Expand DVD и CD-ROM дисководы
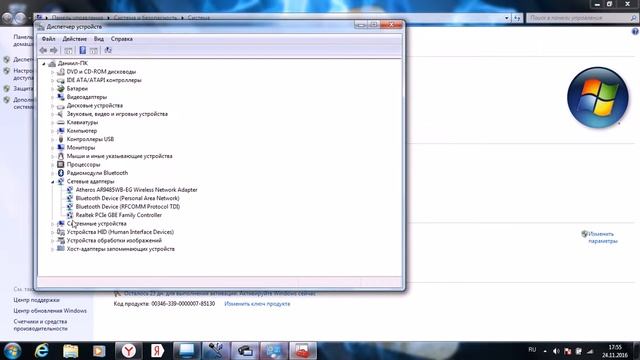Screen dimensions: 640x360 (52, 72)
